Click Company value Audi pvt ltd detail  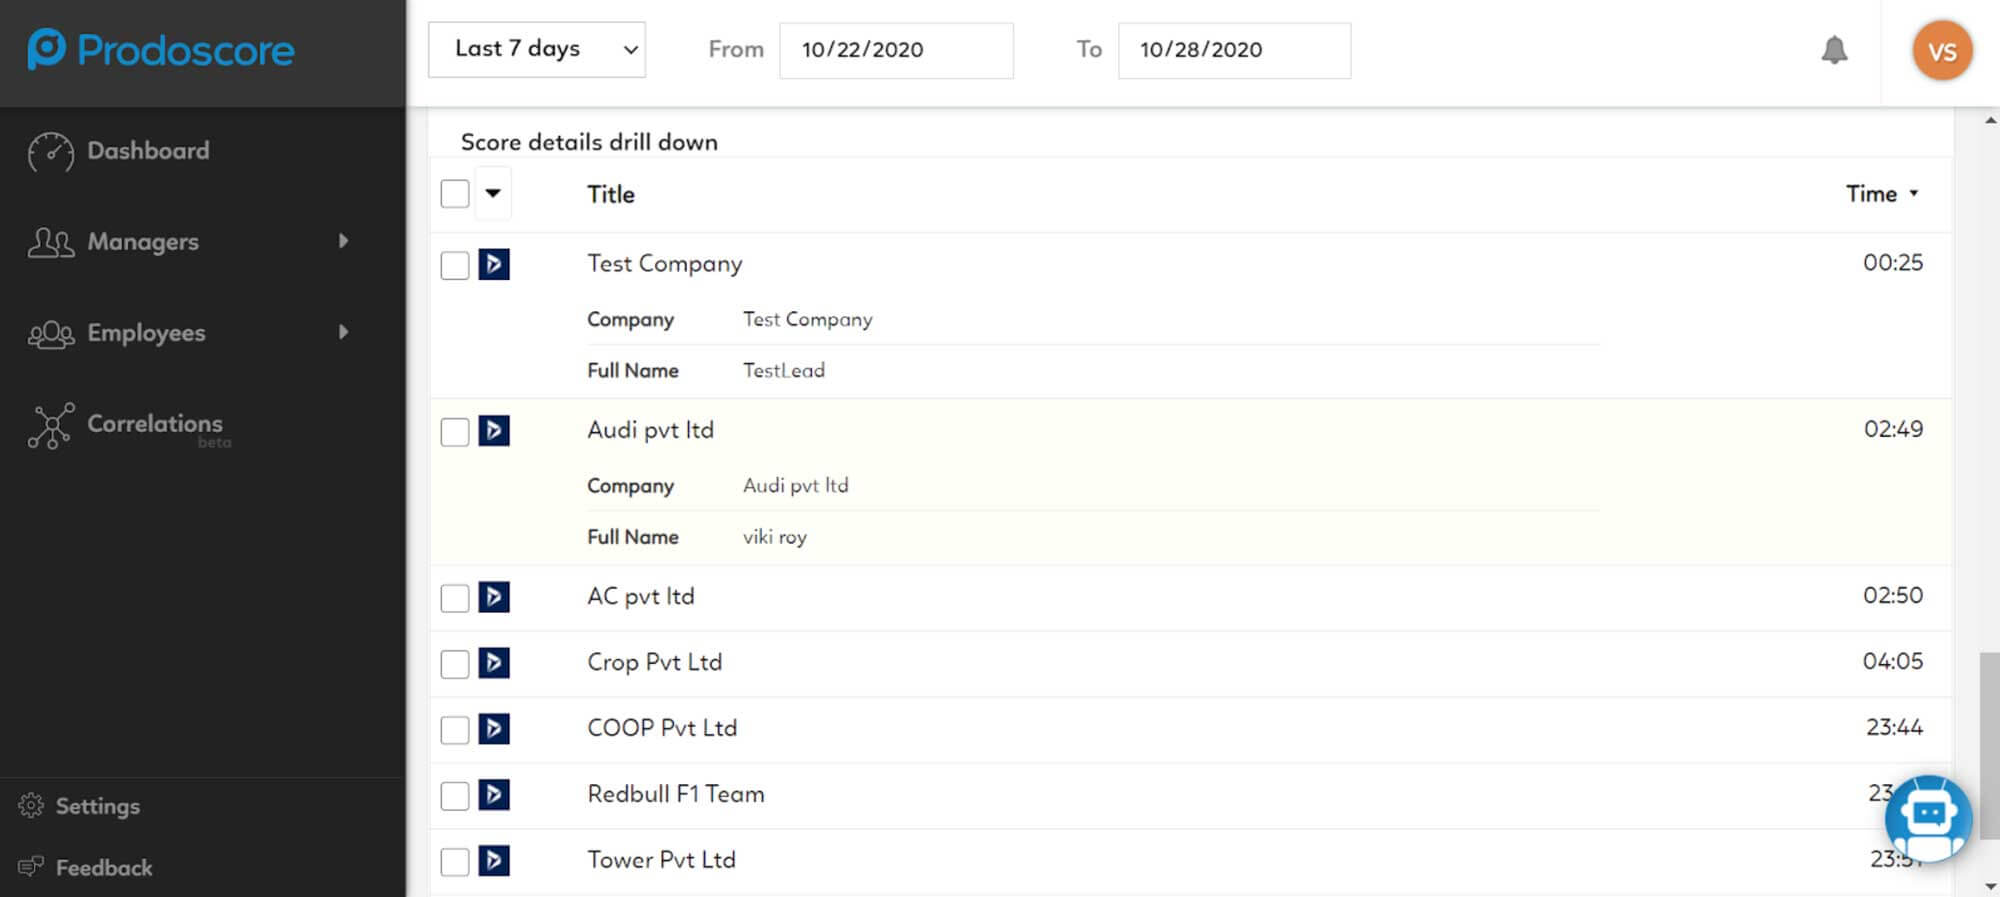[x=796, y=485]
